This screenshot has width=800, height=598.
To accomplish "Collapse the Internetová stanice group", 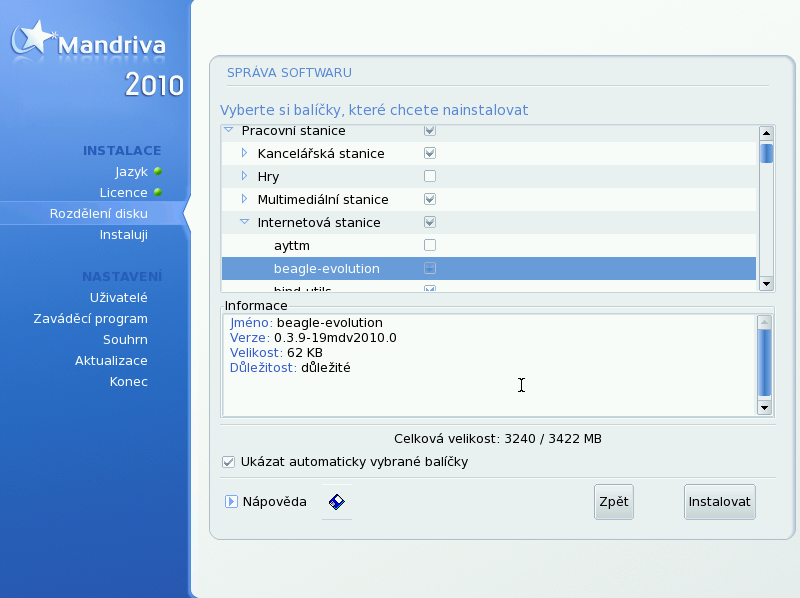I will tap(244, 222).
